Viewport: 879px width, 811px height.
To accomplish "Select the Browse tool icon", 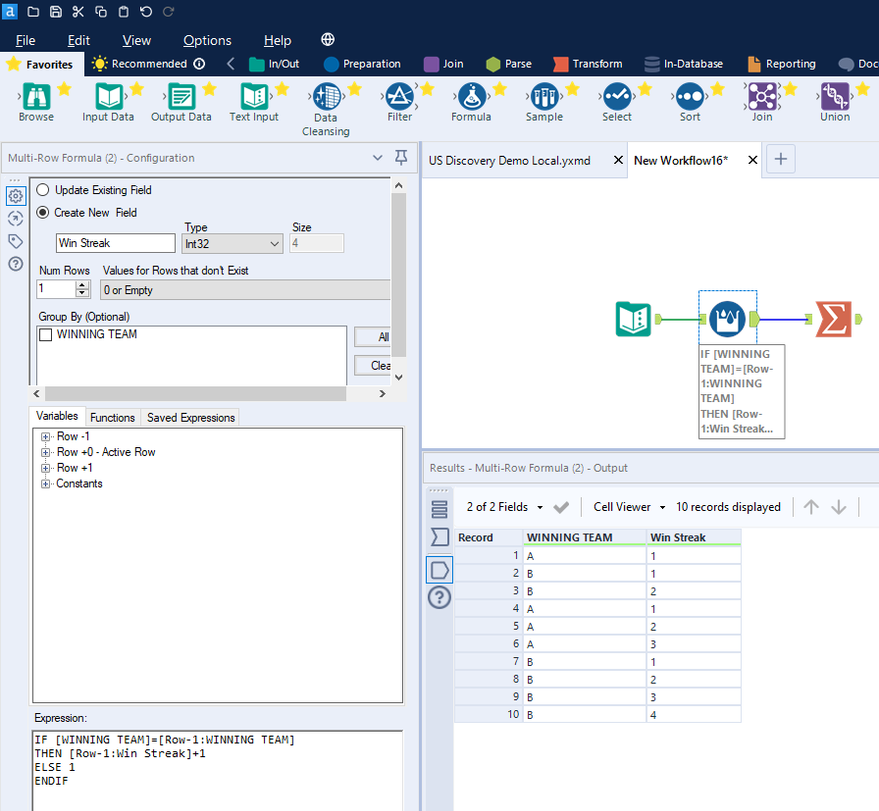I will tap(36, 97).
